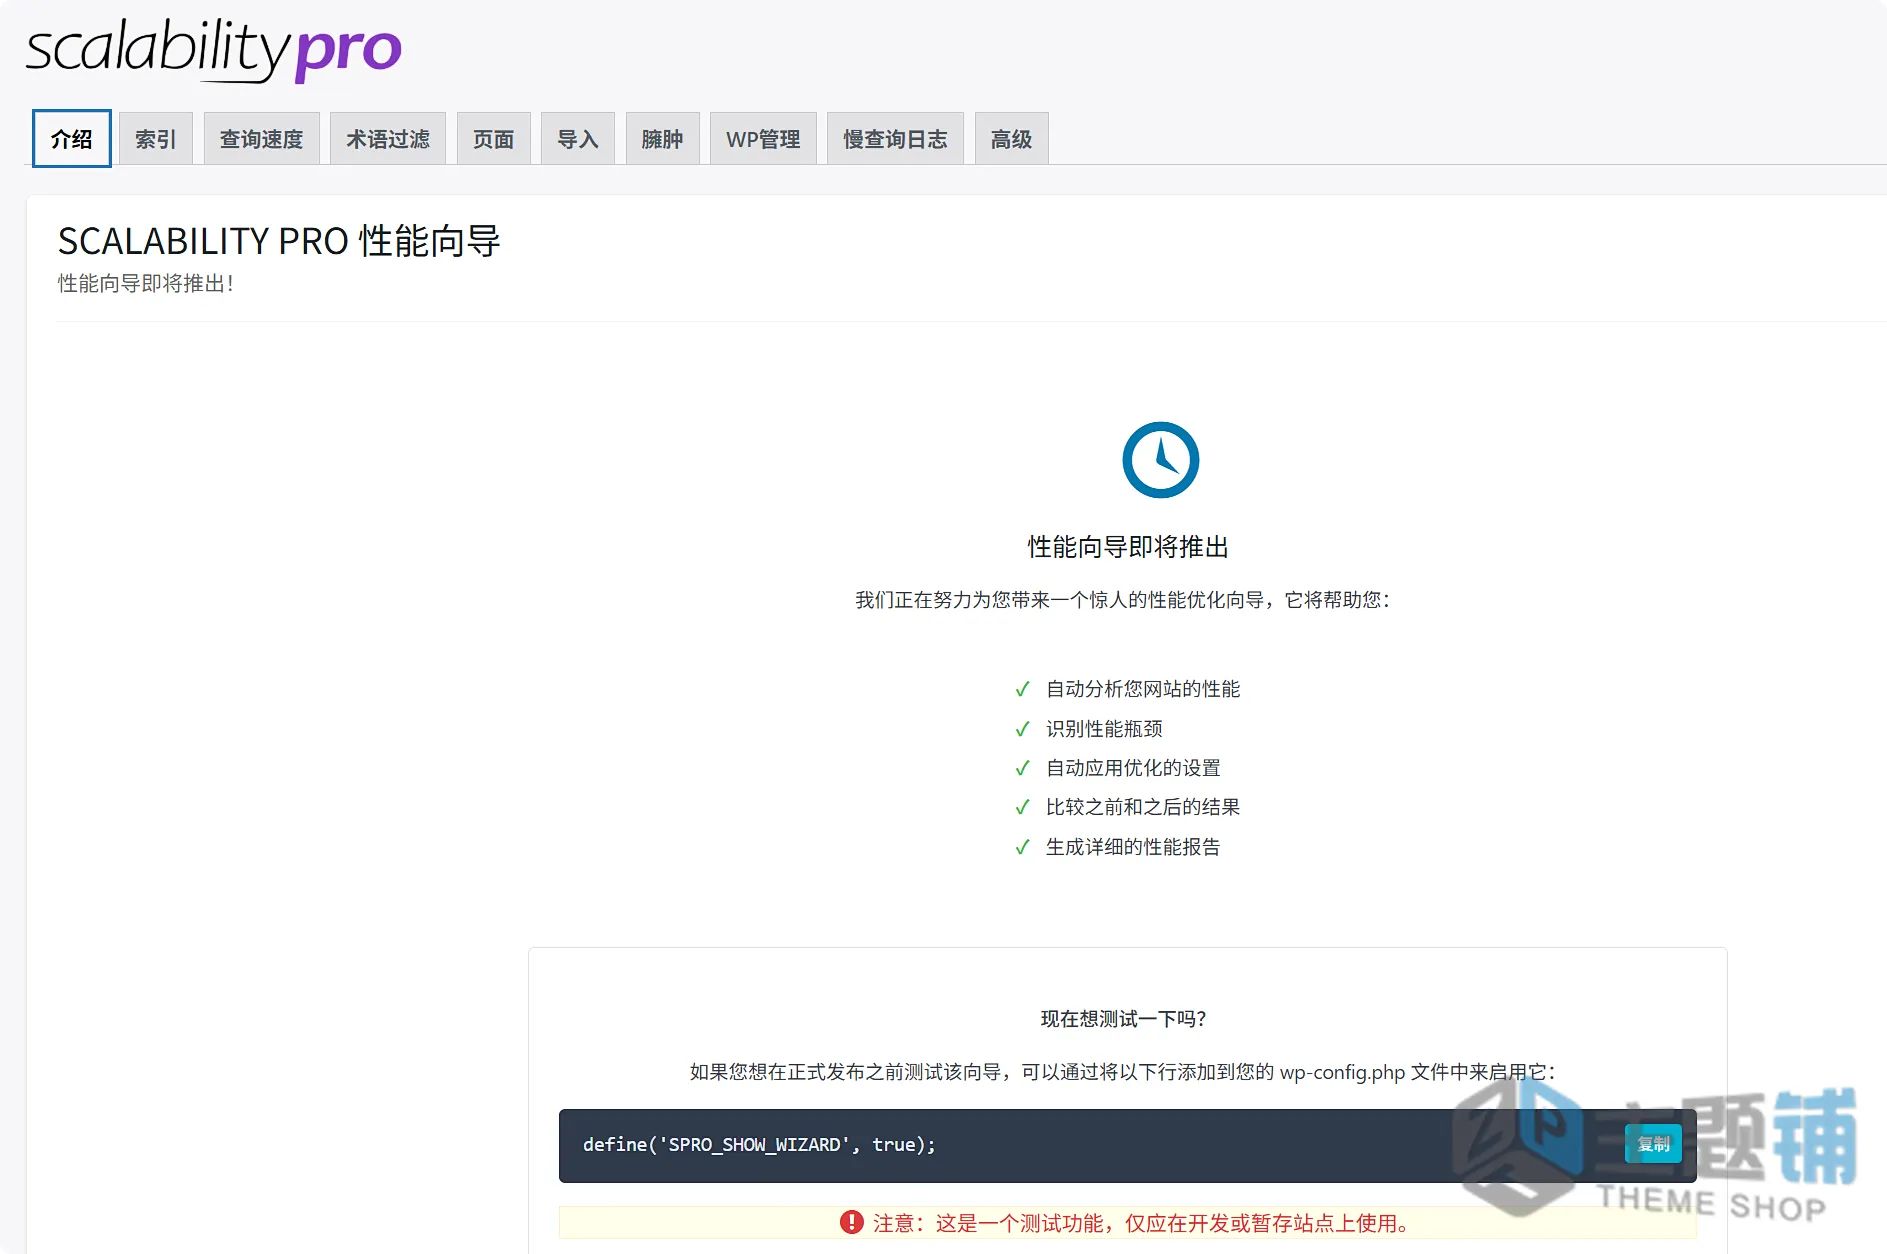Click the text 识别性能瓶颈

point(1104,729)
